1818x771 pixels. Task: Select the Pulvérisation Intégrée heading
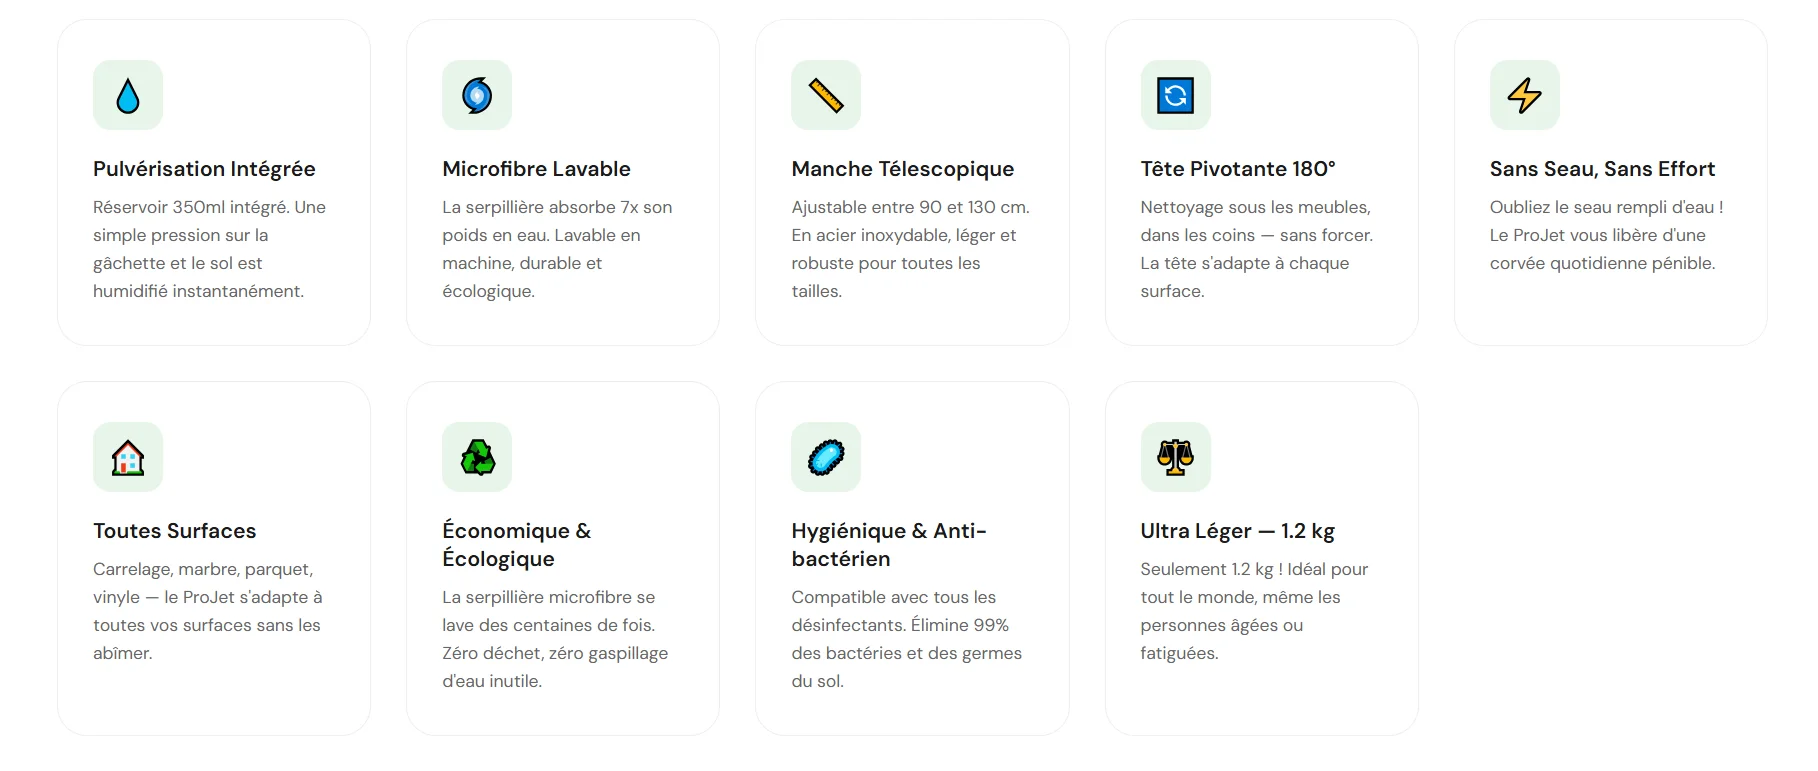(204, 169)
